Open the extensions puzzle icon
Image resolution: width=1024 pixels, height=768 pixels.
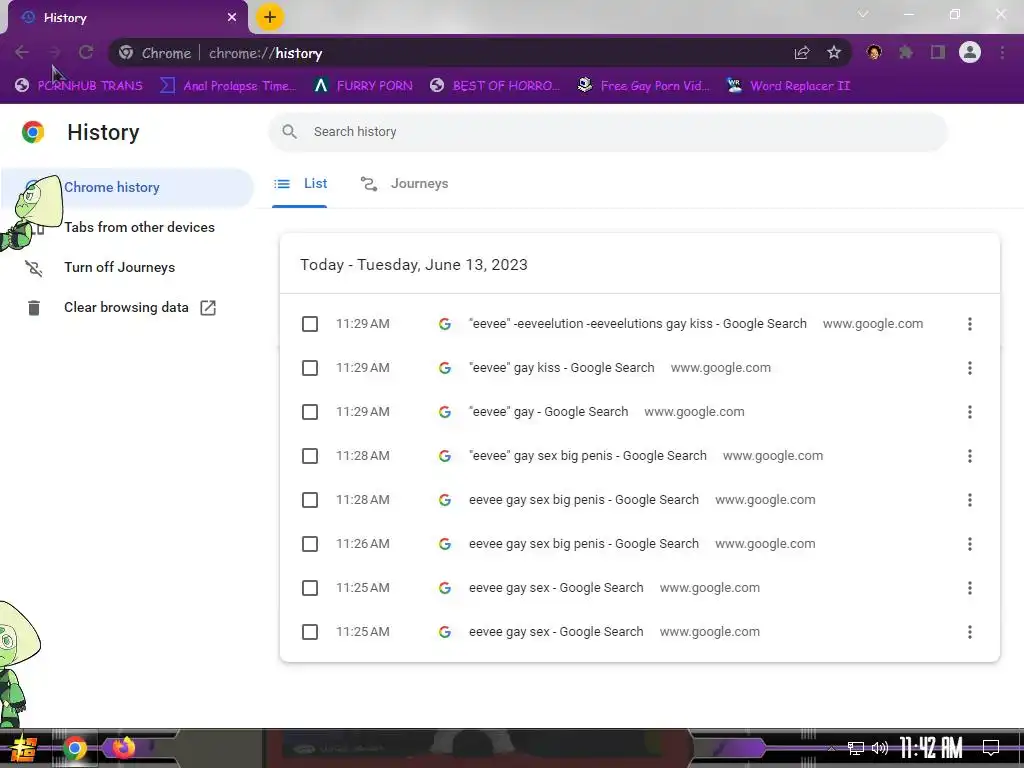(x=906, y=52)
